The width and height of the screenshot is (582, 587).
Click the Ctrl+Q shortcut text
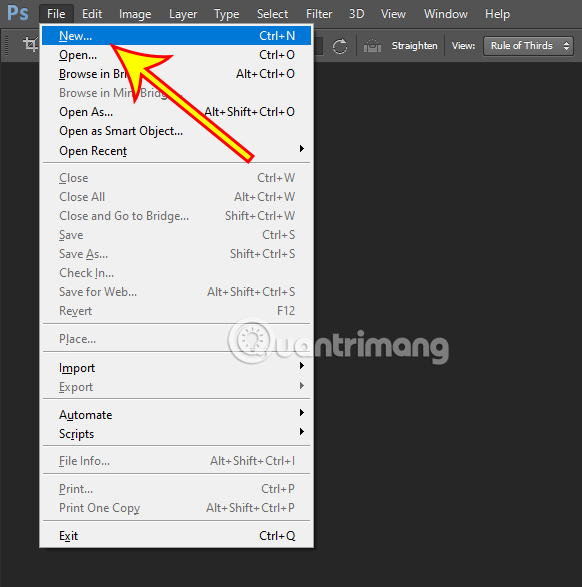[277, 536]
